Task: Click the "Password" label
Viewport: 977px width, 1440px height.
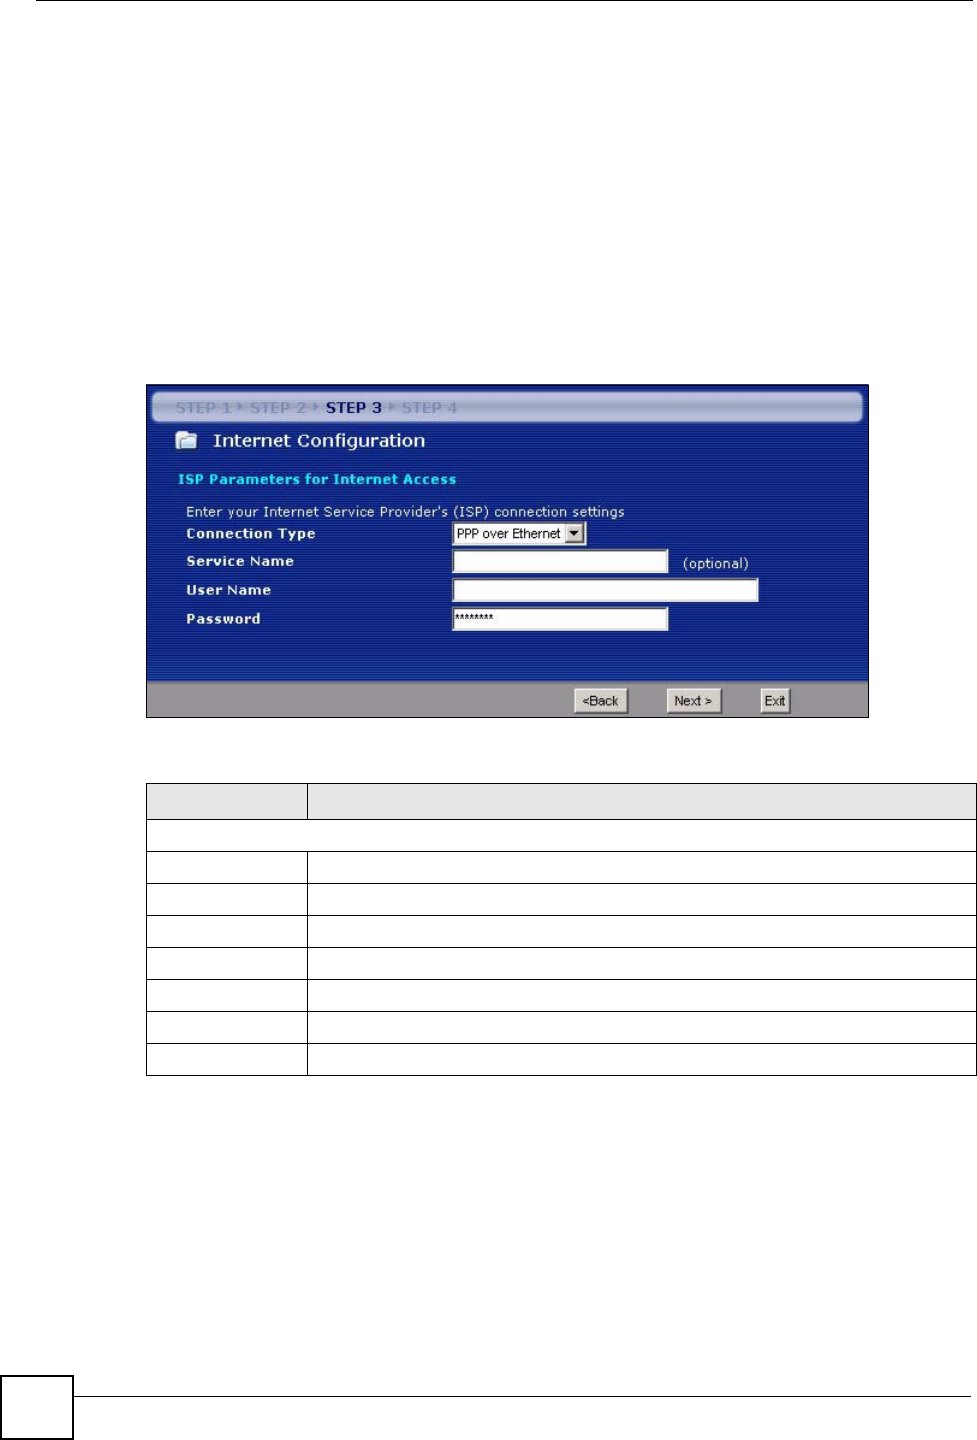Action: 223,619
